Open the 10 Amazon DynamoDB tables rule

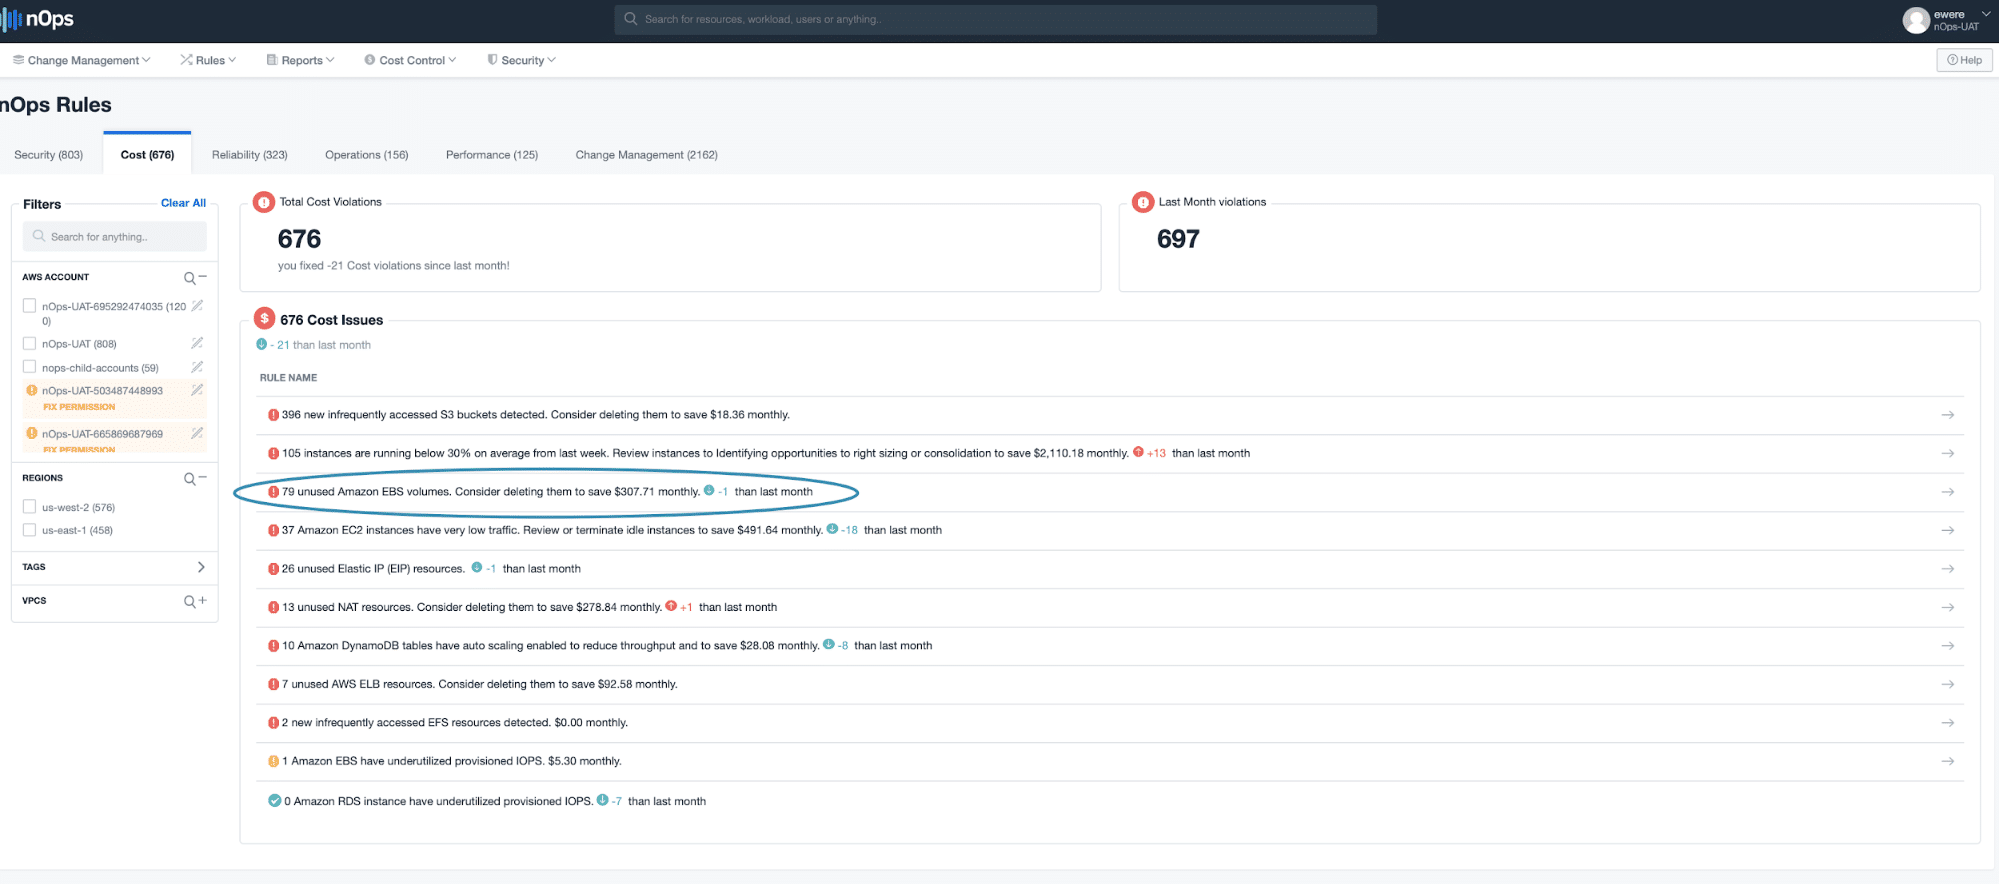(551, 646)
